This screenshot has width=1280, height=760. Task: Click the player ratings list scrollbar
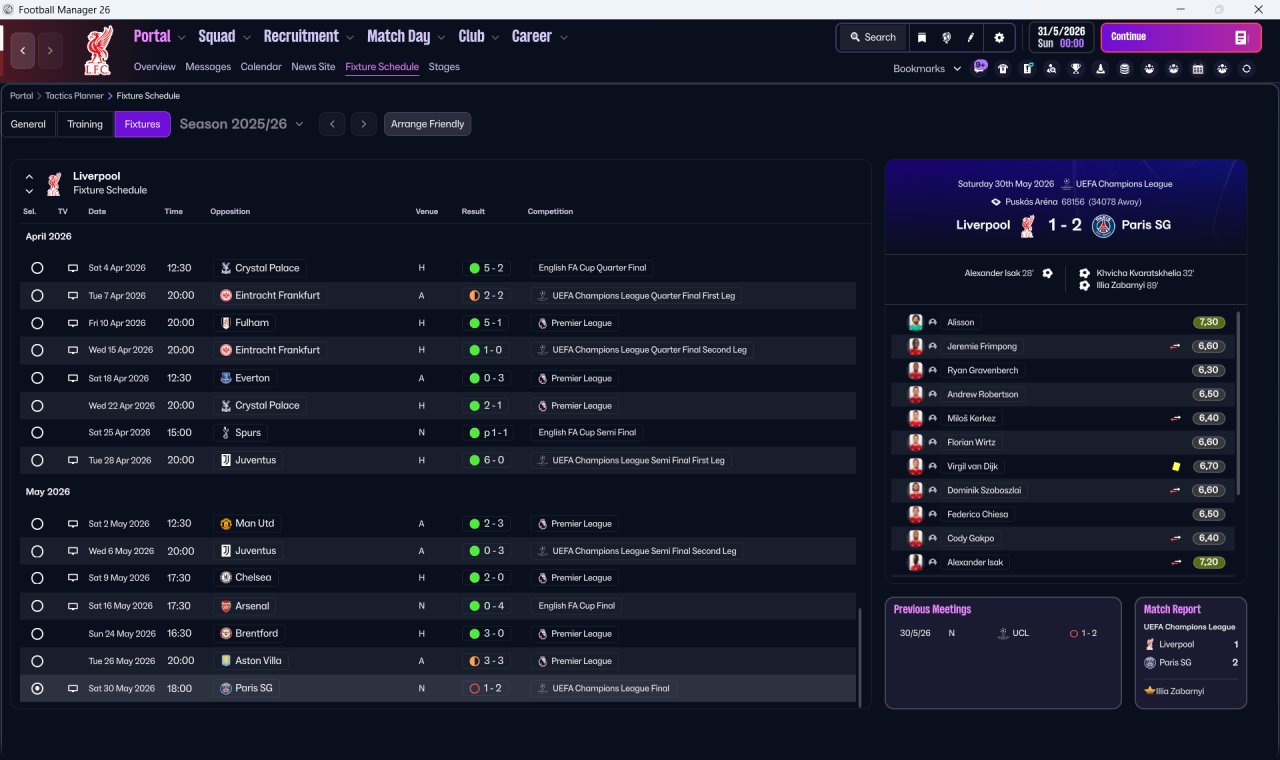[x=1239, y=402]
